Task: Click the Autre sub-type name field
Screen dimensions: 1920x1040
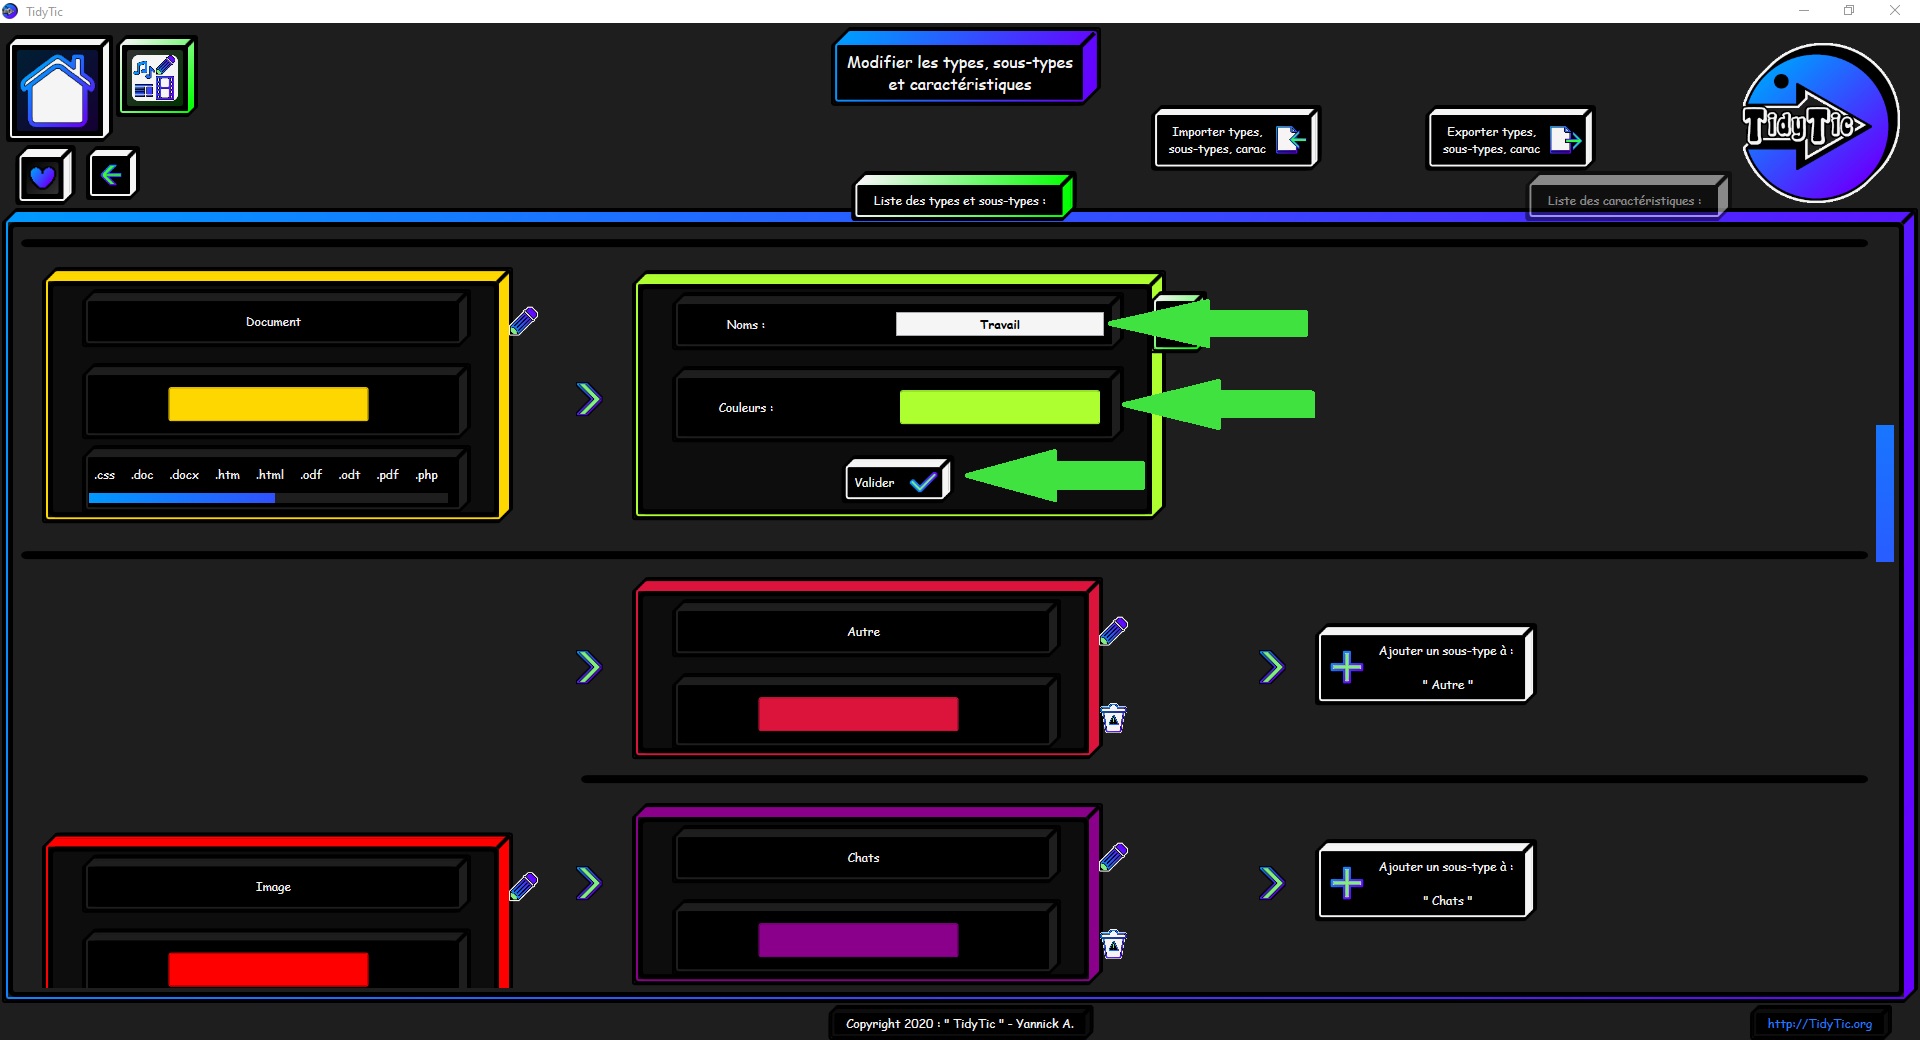Action: [x=864, y=632]
